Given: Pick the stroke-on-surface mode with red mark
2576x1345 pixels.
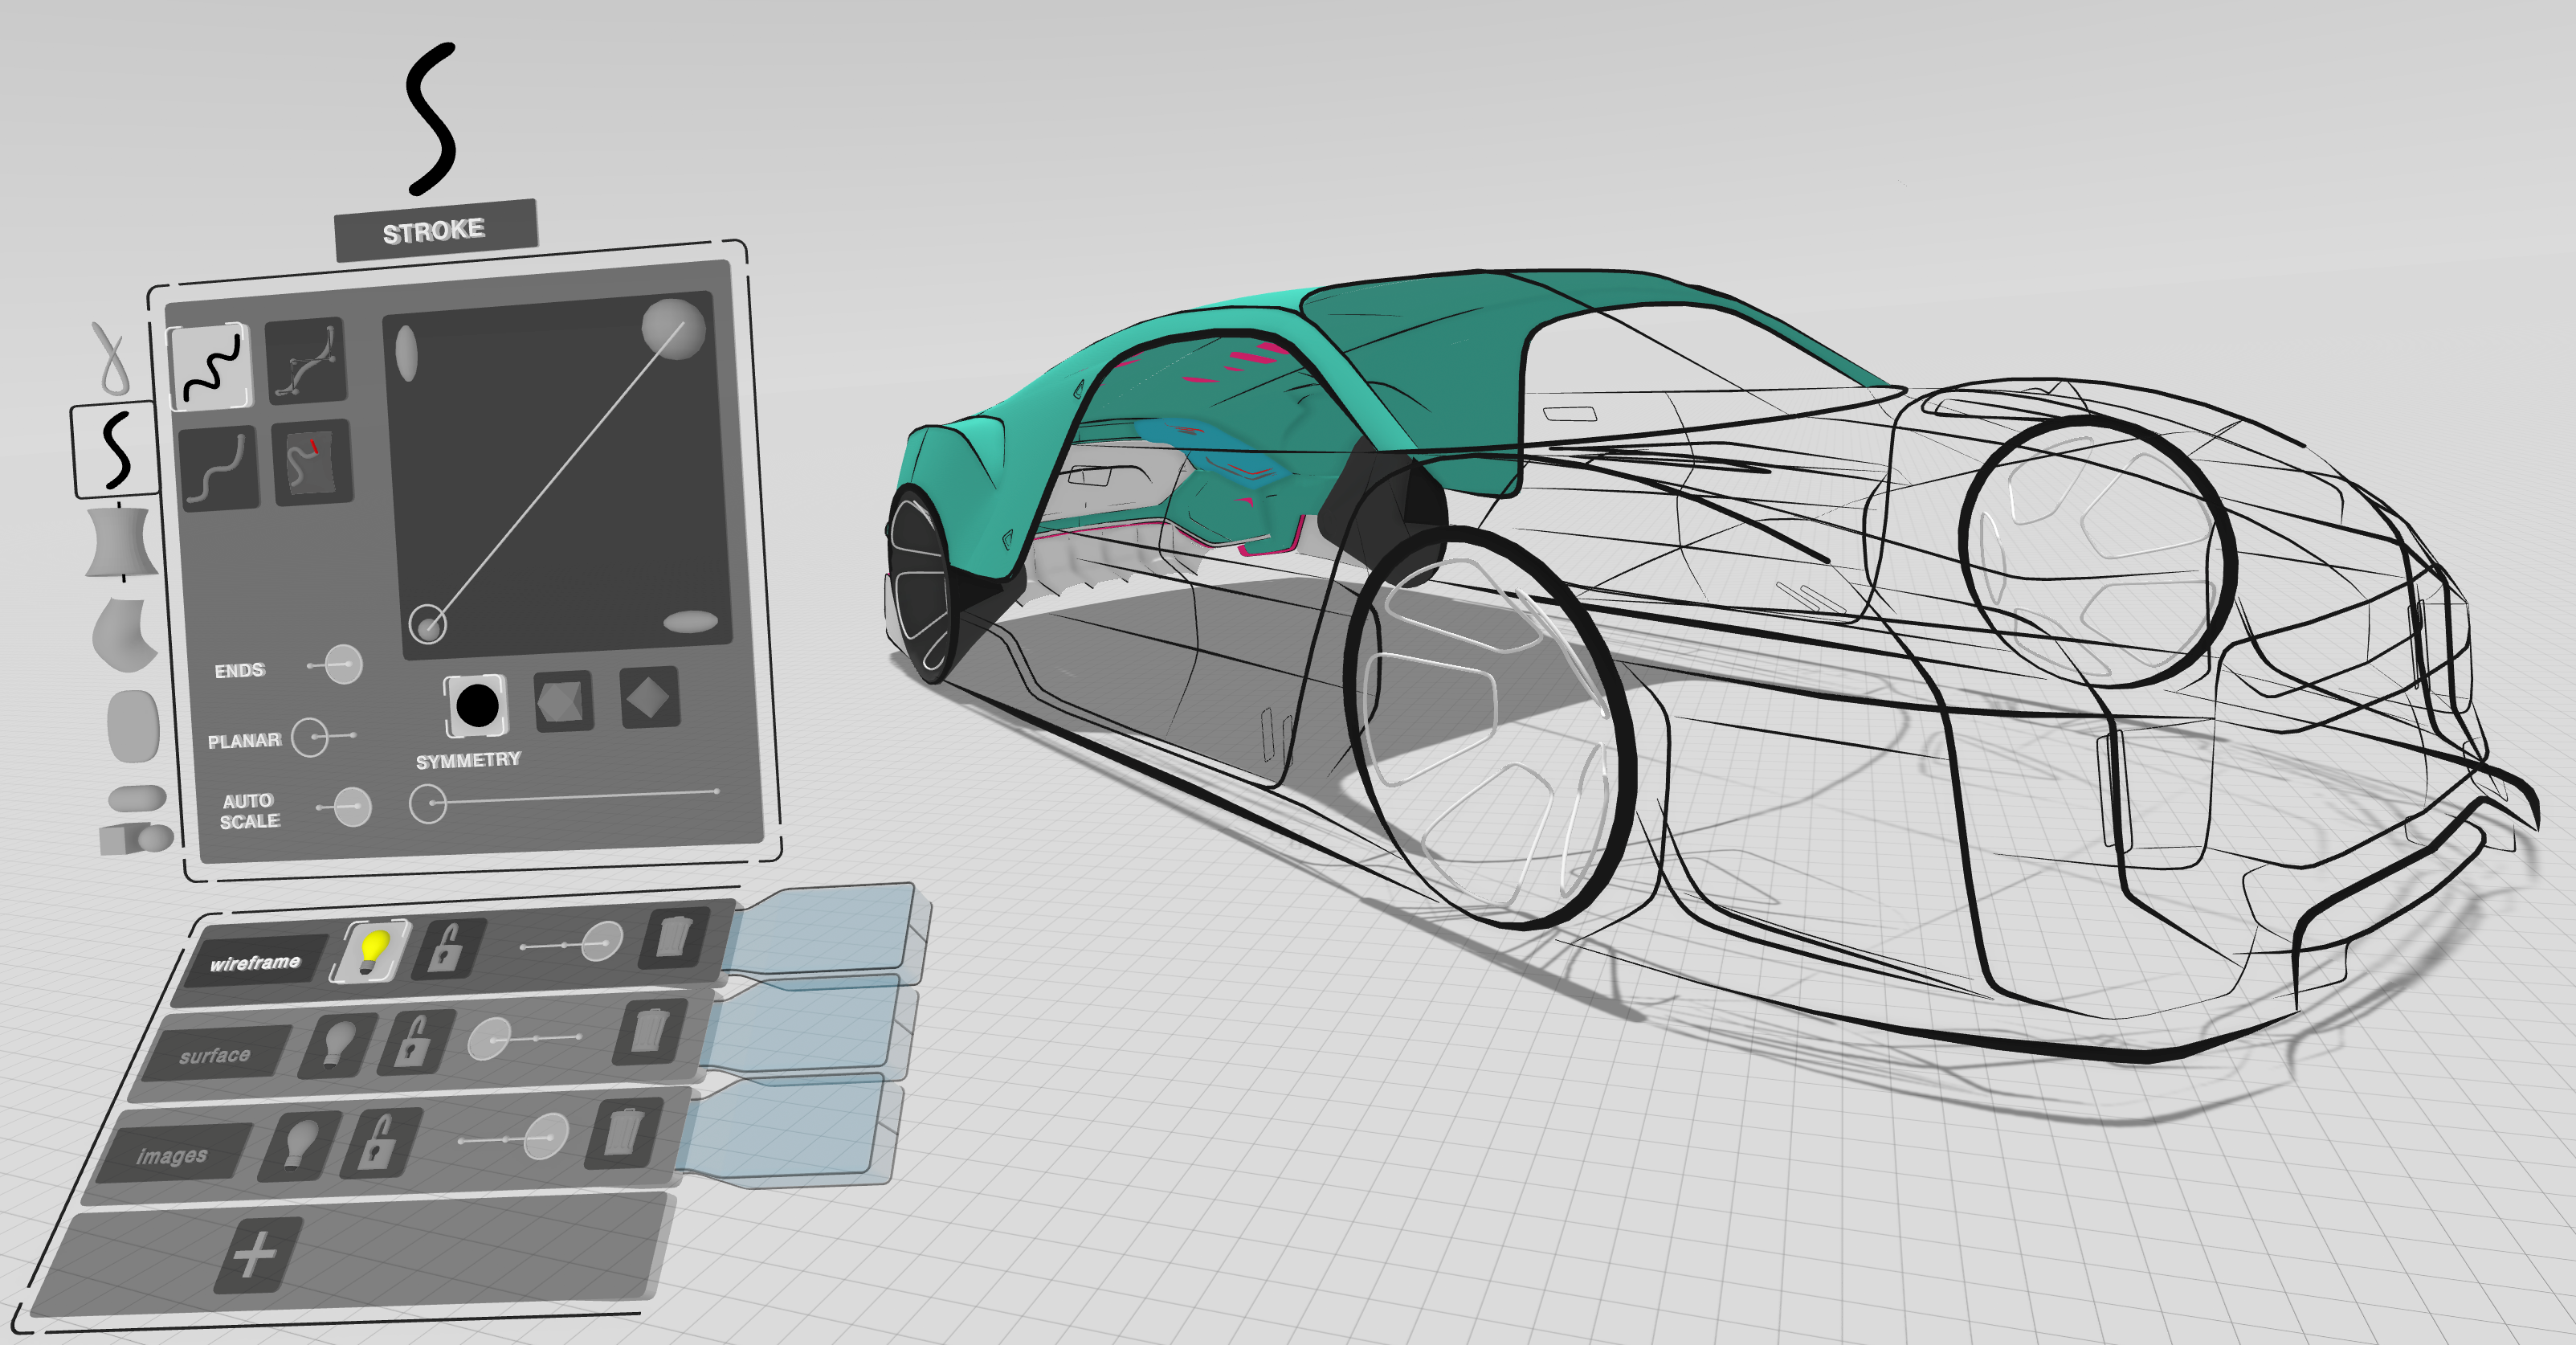Looking at the screenshot, I should [312, 463].
